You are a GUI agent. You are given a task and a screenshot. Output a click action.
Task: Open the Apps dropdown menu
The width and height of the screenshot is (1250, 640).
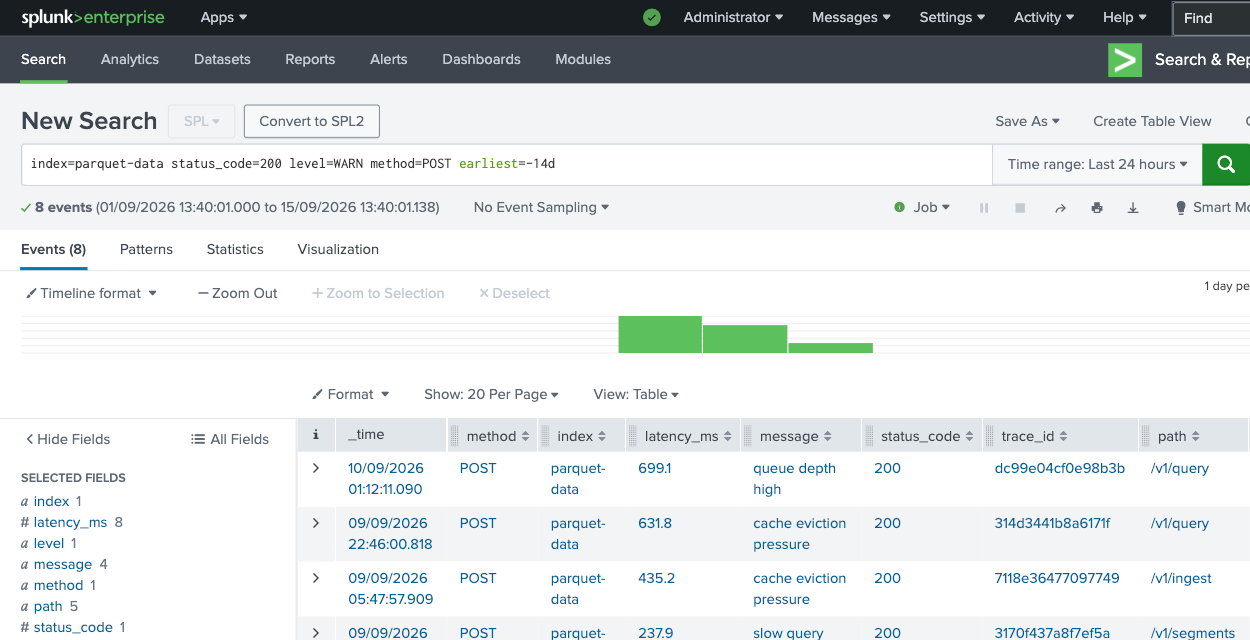click(x=224, y=17)
